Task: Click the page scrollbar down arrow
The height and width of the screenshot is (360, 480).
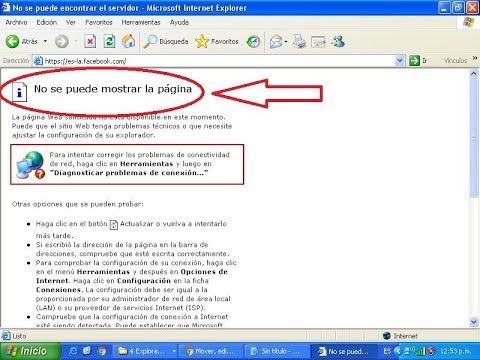Action: [474, 322]
